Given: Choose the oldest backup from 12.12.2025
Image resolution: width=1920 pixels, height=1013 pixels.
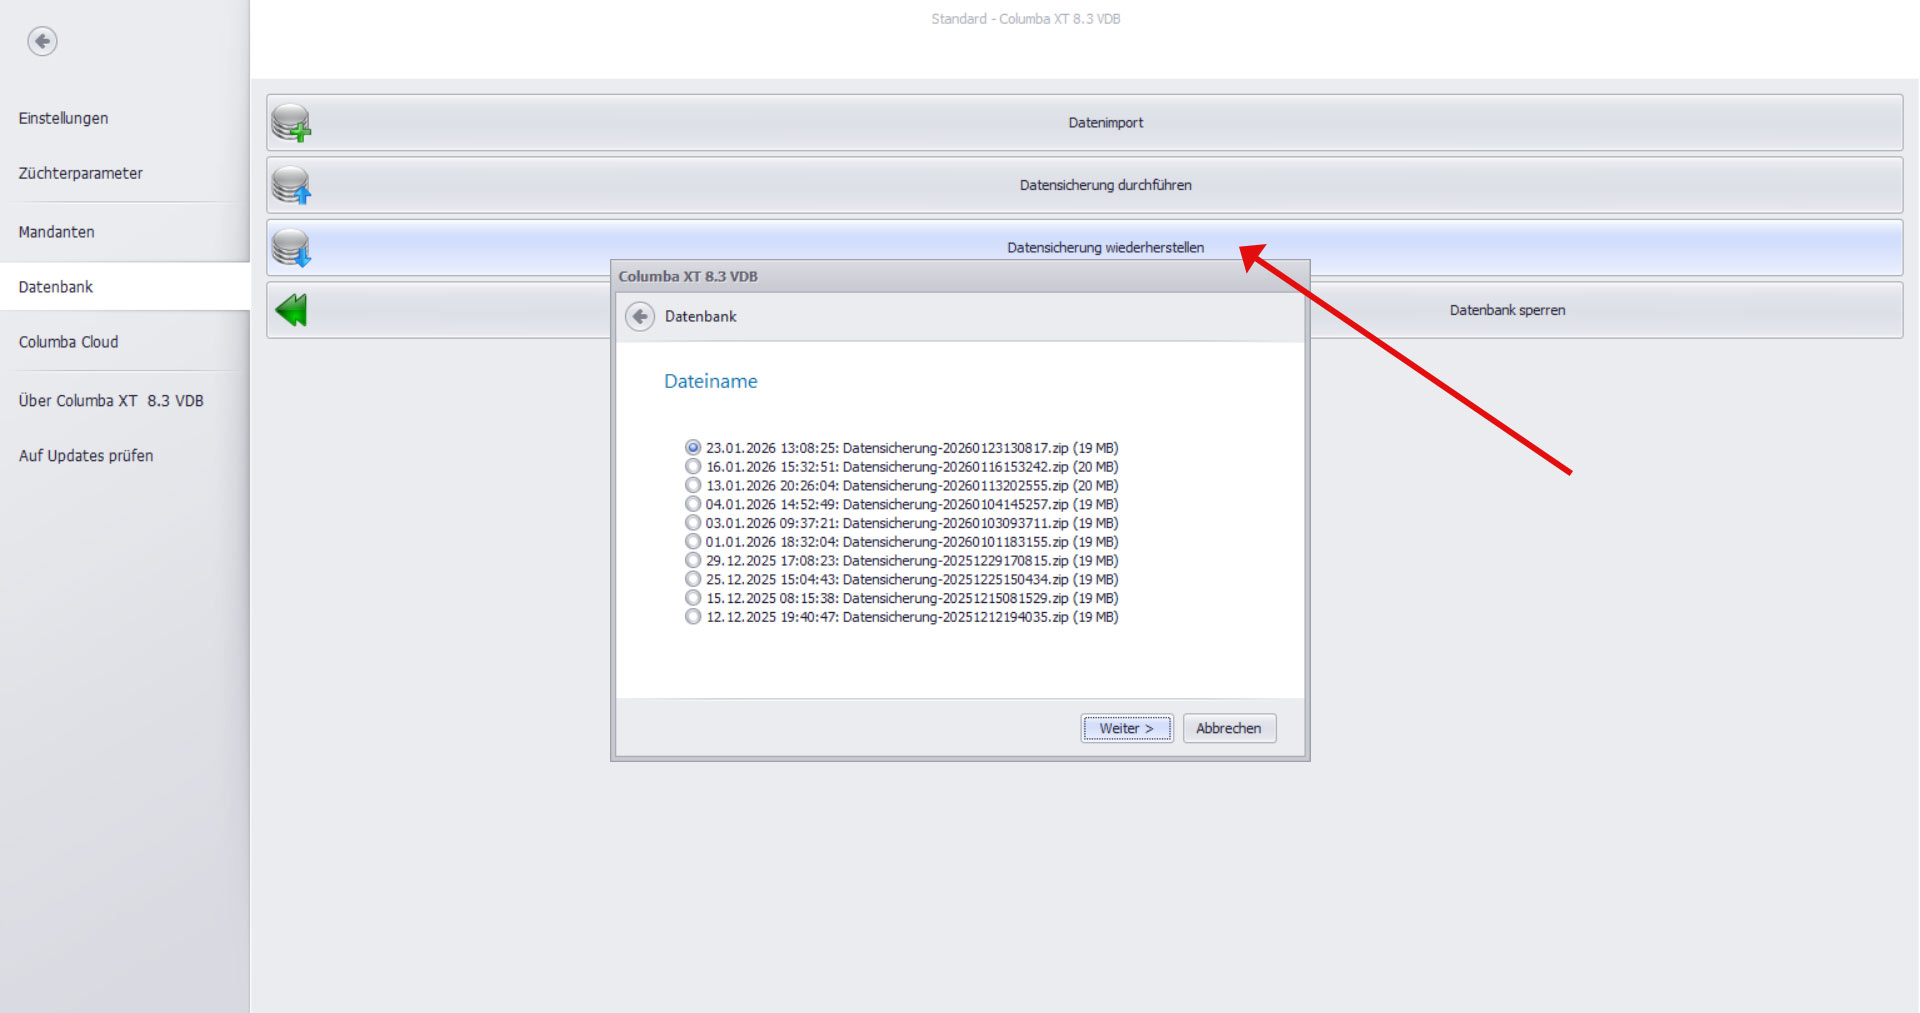Looking at the screenshot, I should (693, 618).
